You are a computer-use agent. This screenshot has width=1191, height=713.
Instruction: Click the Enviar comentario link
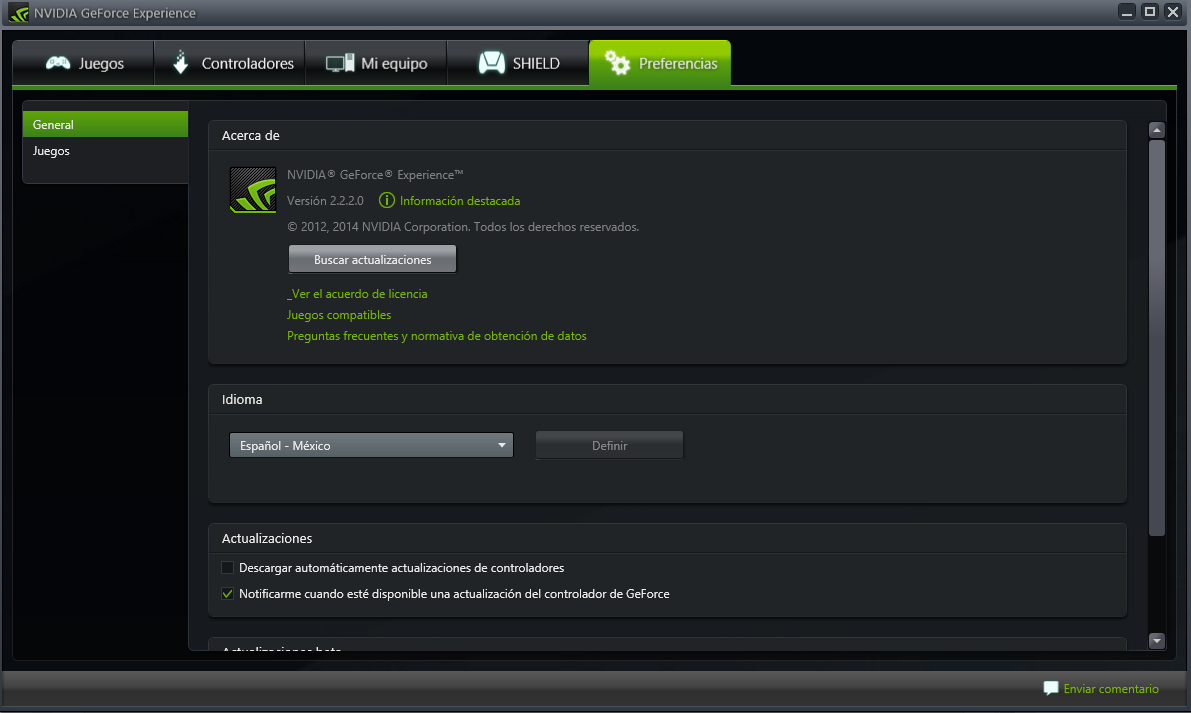coord(1110,689)
